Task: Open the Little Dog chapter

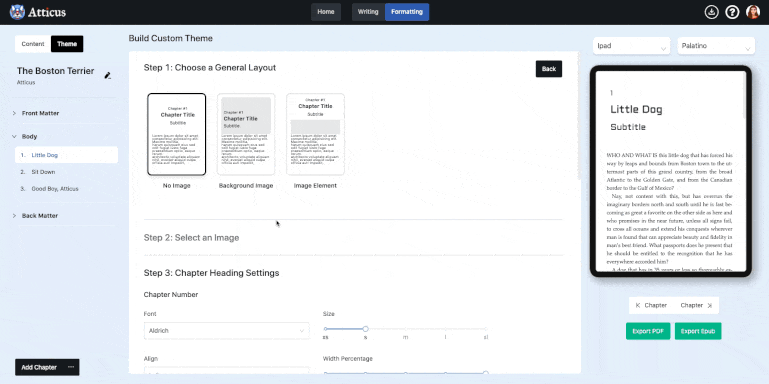Action: pos(66,155)
